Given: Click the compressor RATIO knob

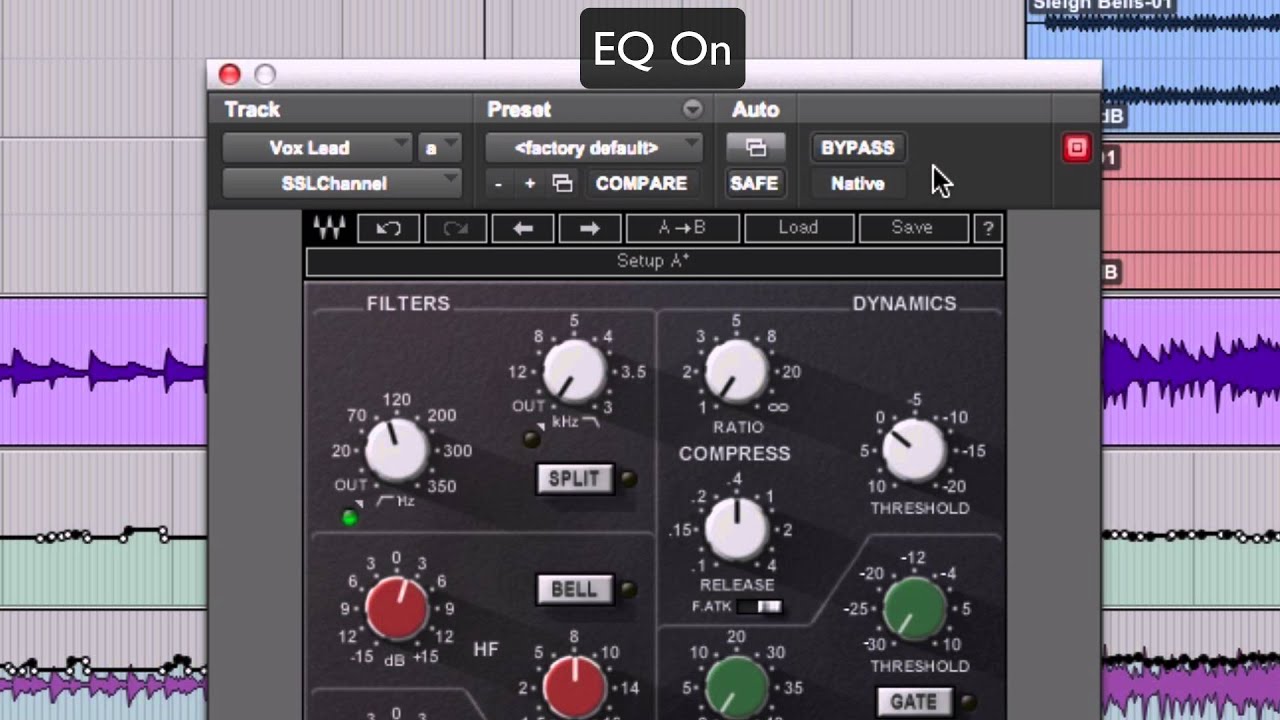Looking at the screenshot, I should pyautogui.click(x=737, y=372).
